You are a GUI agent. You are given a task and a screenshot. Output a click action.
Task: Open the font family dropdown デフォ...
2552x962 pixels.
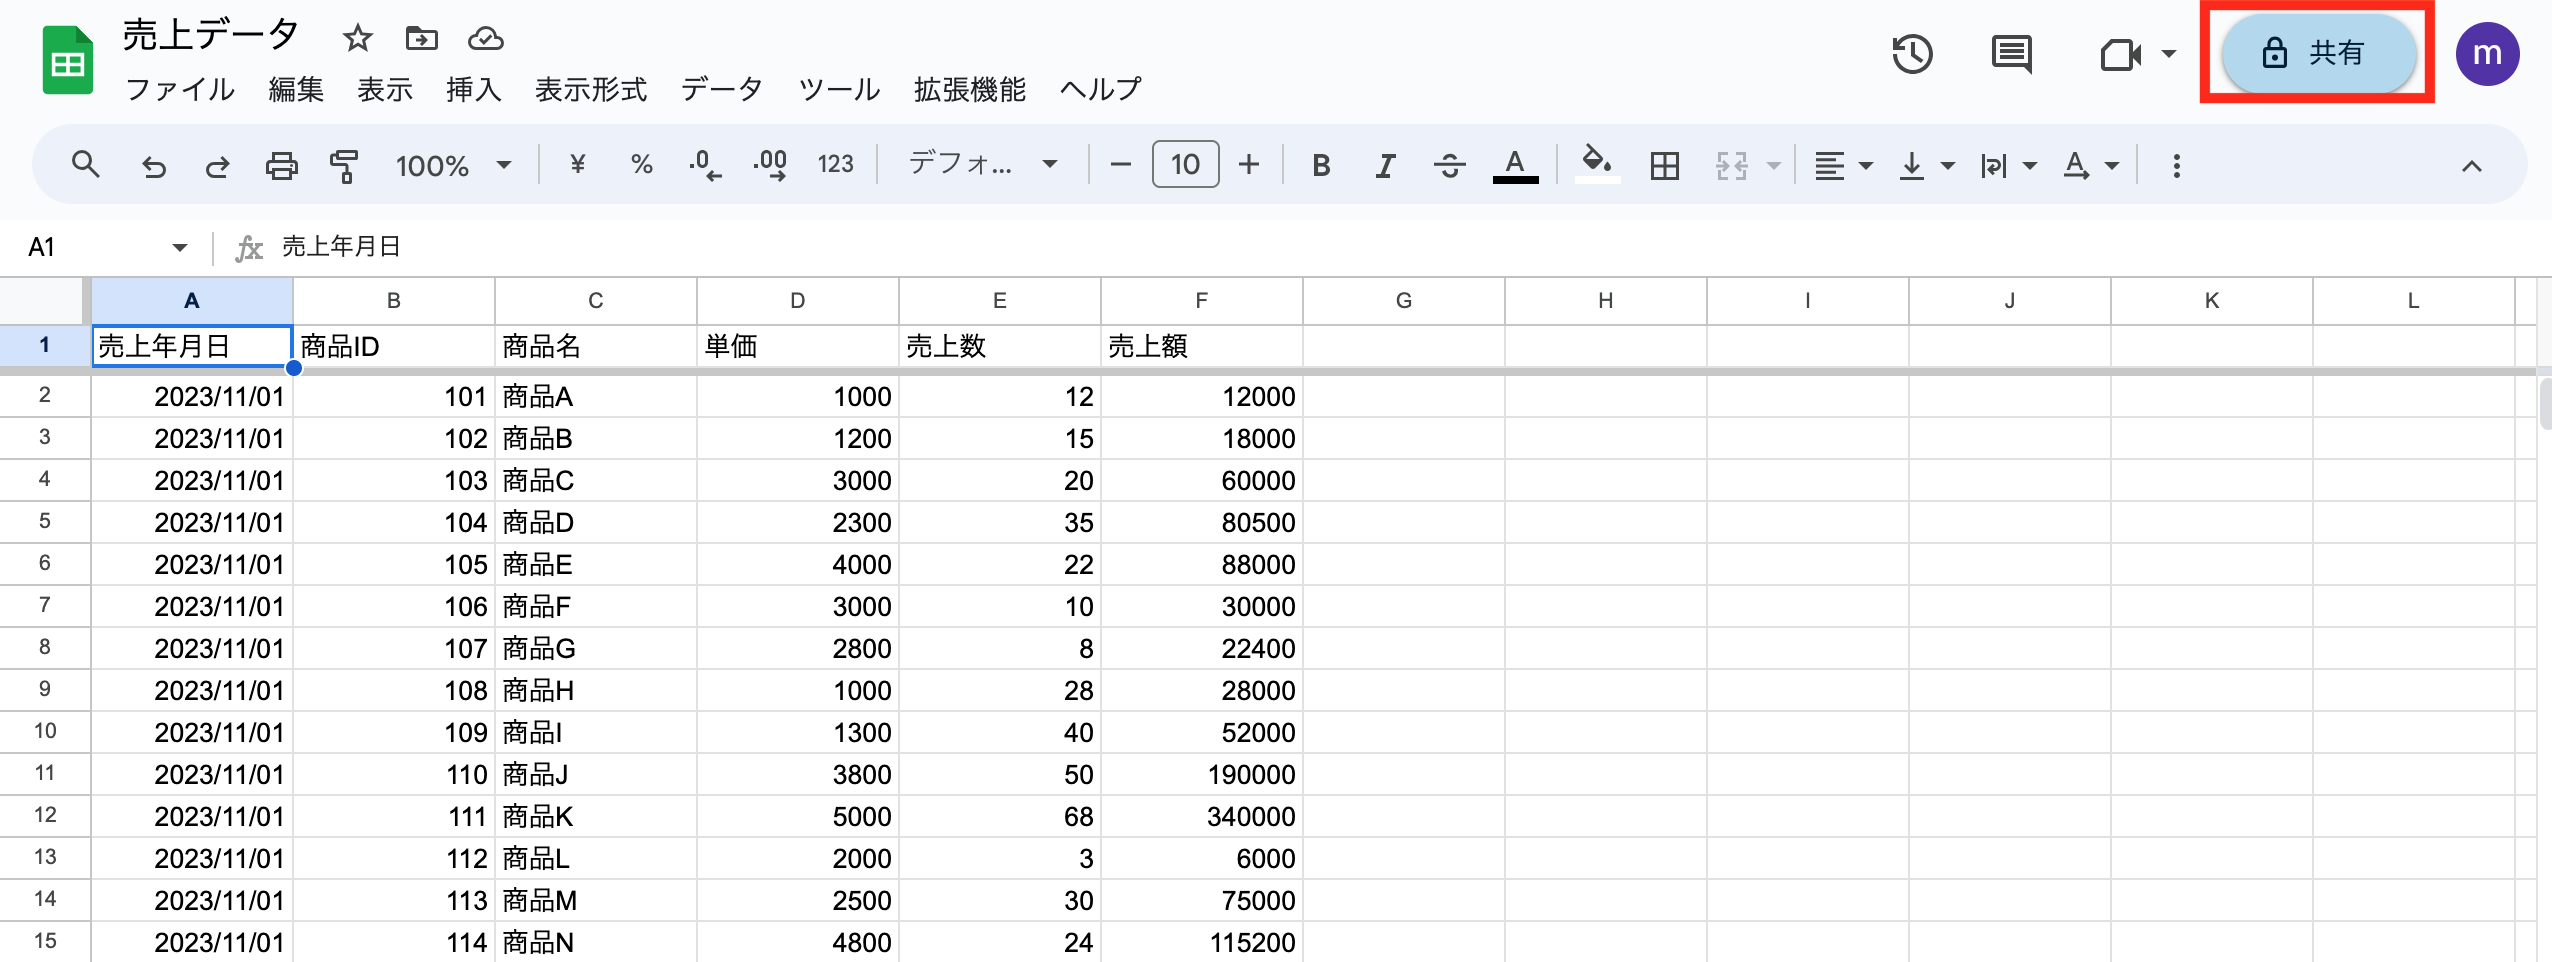point(982,164)
